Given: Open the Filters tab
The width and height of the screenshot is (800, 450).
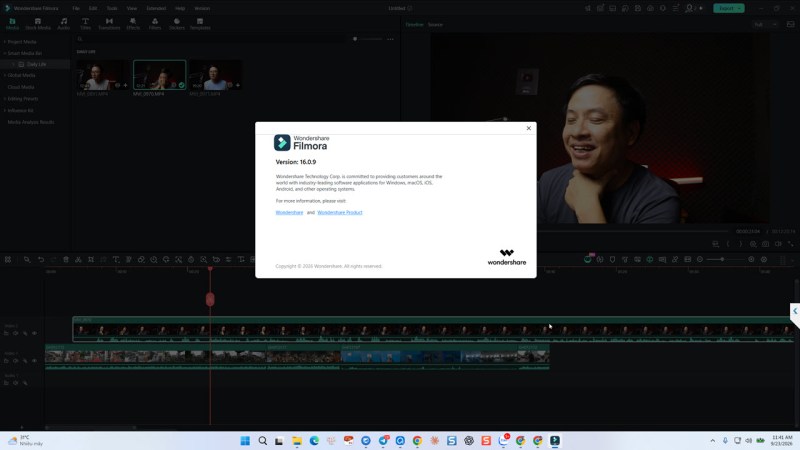Looking at the screenshot, I should click(x=155, y=24).
